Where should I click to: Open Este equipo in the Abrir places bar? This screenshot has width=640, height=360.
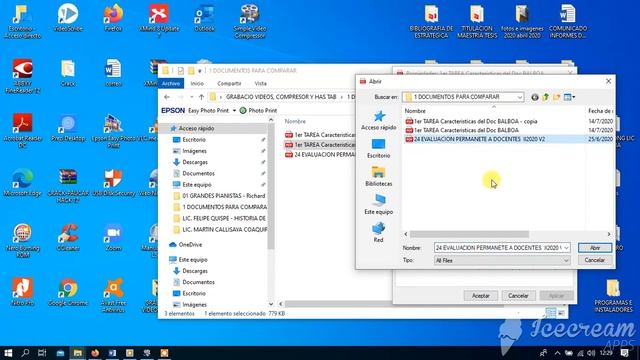pos(379,204)
